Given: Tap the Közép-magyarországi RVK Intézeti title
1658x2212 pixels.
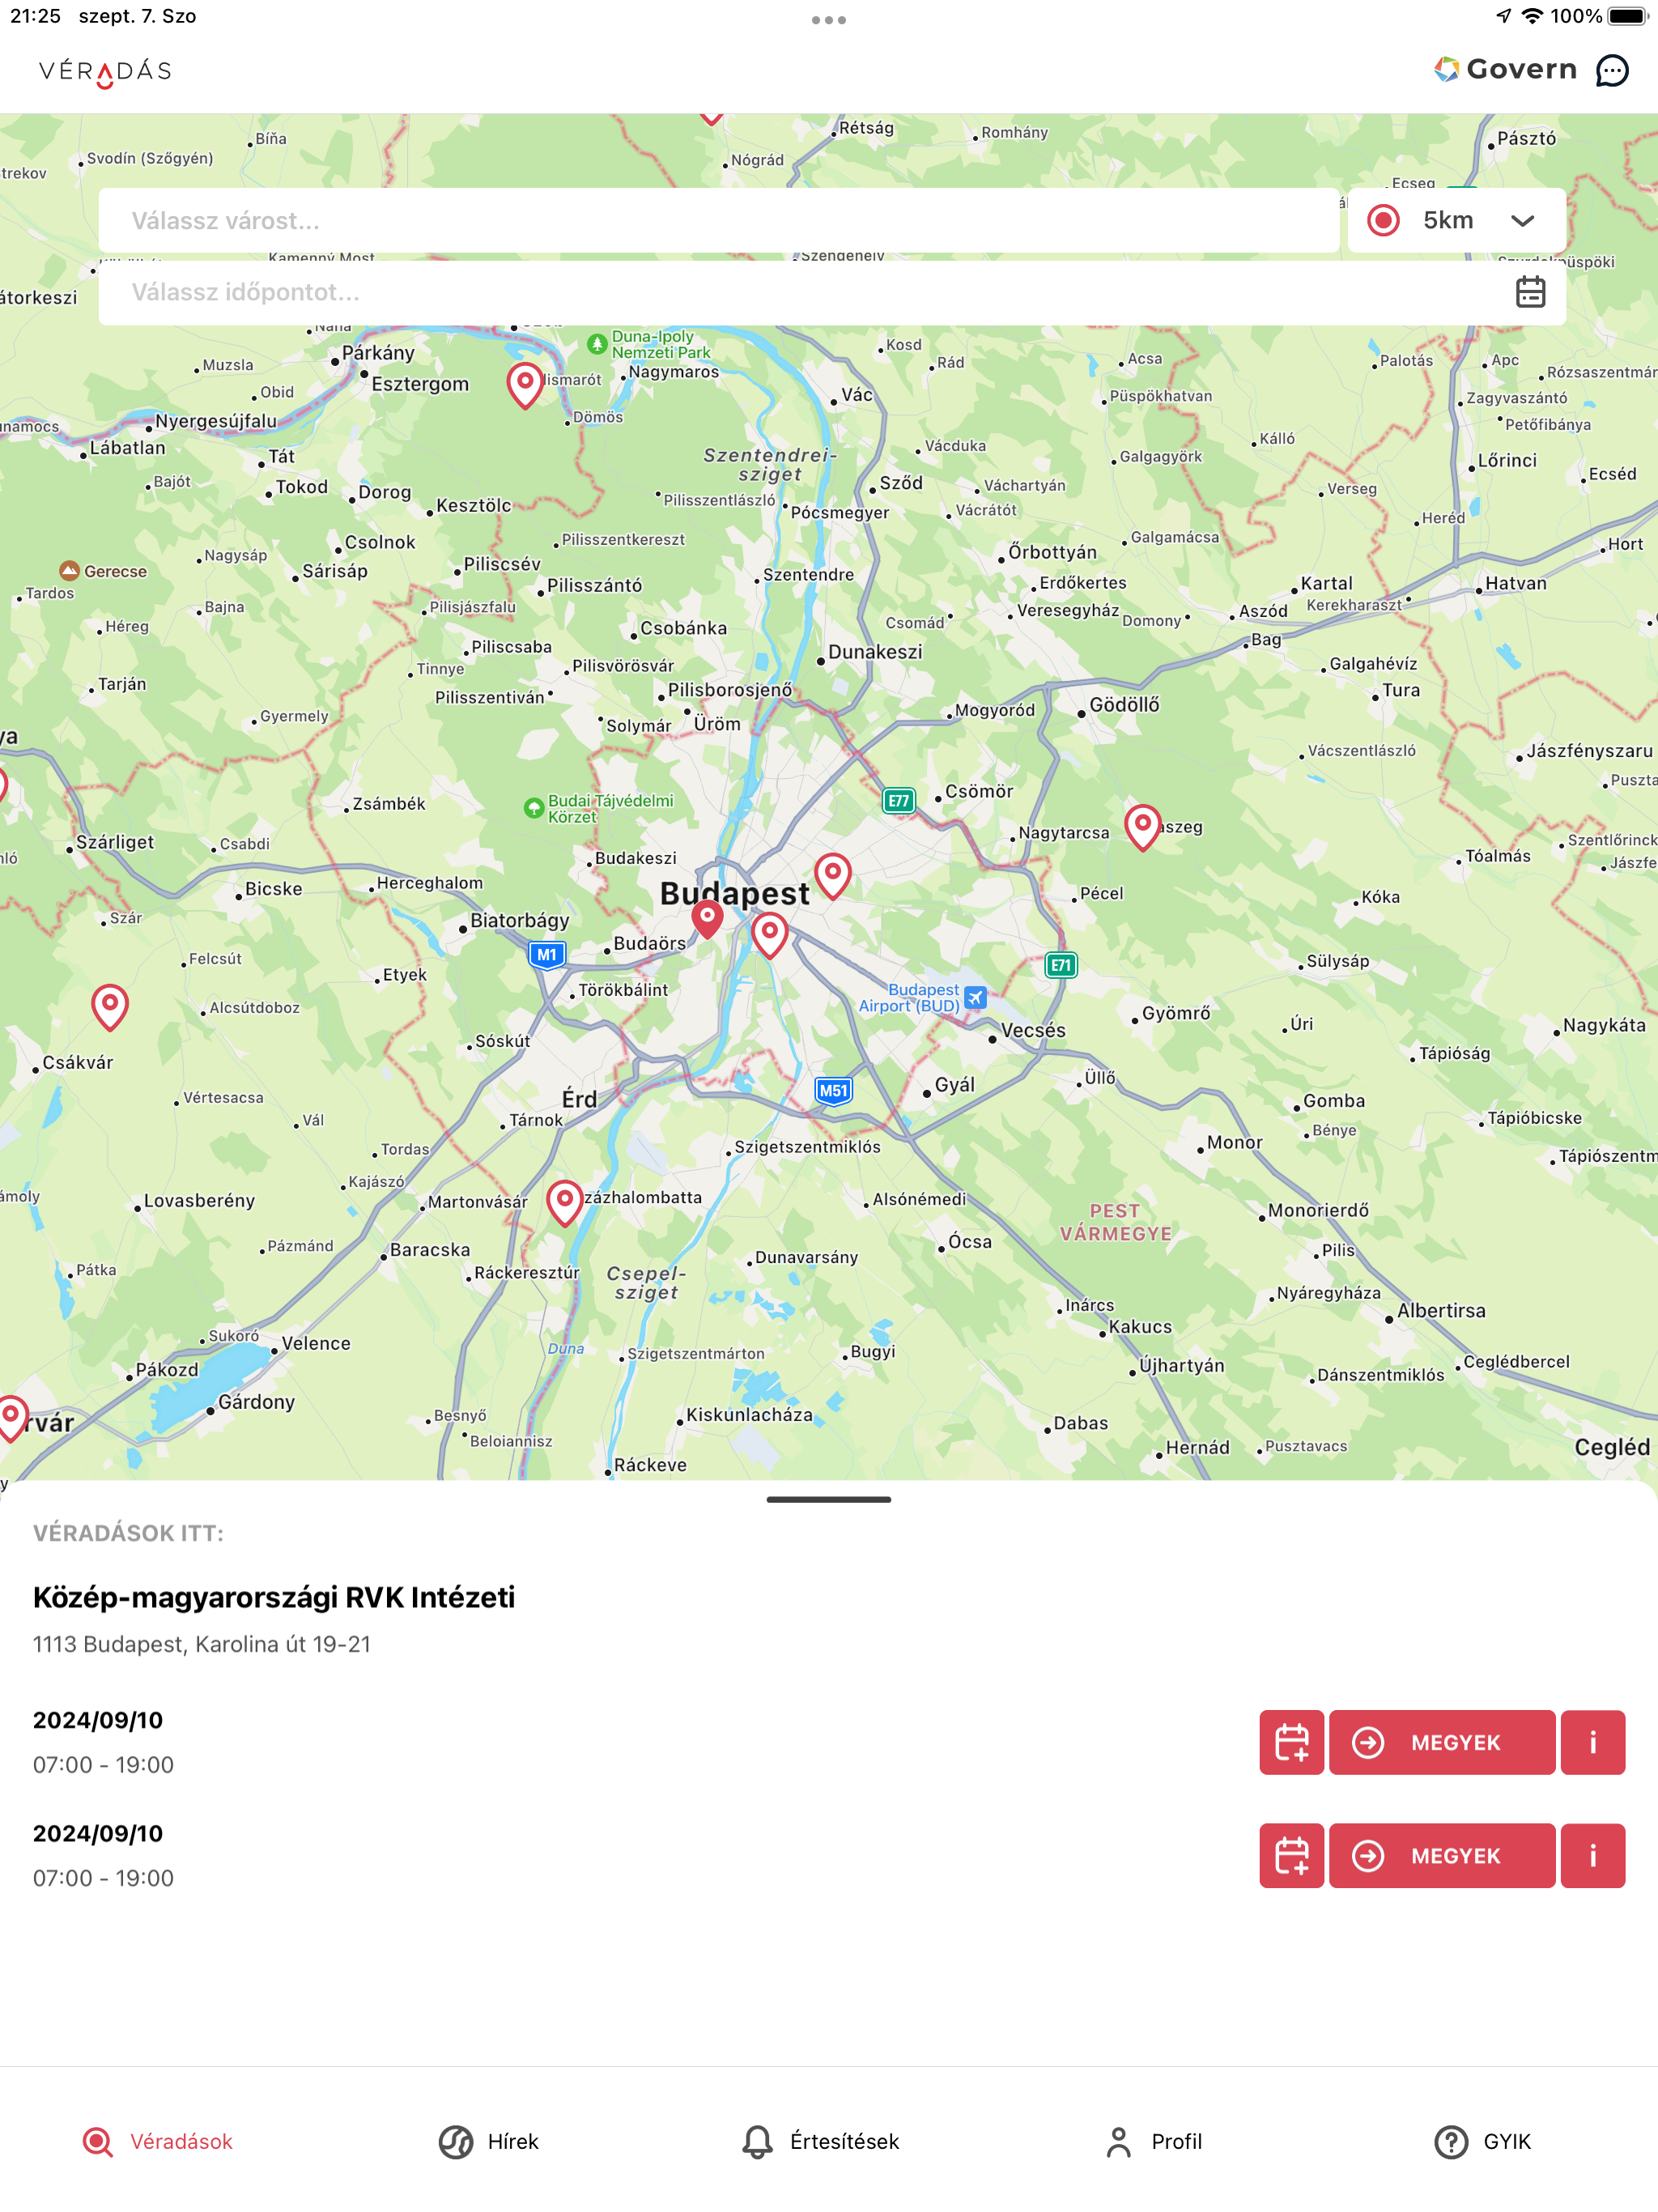Looking at the screenshot, I should [x=274, y=1597].
